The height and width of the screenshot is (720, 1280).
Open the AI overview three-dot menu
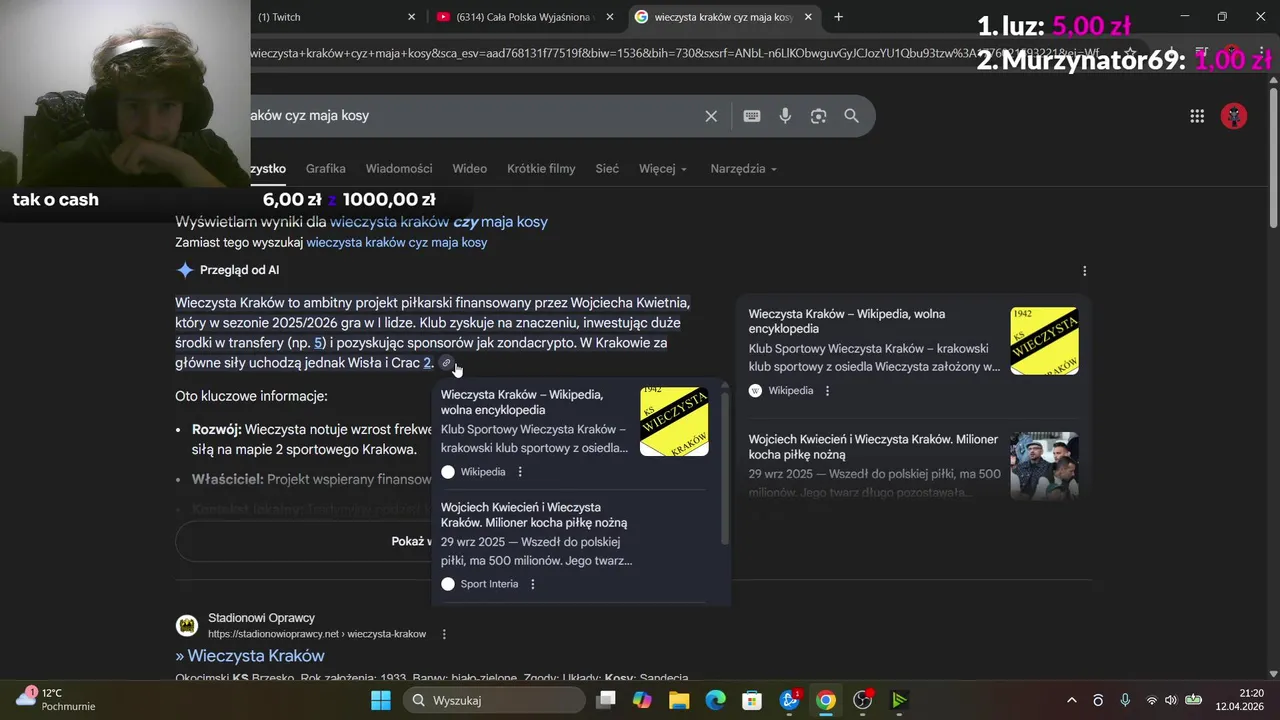tap(1084, 270)
